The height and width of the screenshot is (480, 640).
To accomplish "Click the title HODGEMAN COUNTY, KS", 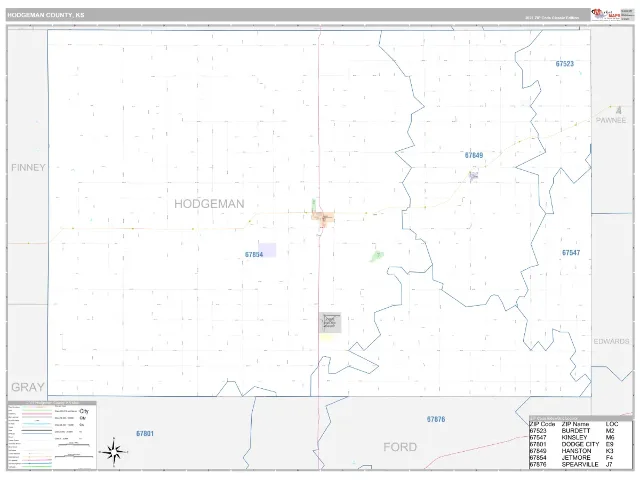I will [x=46, y=15].
